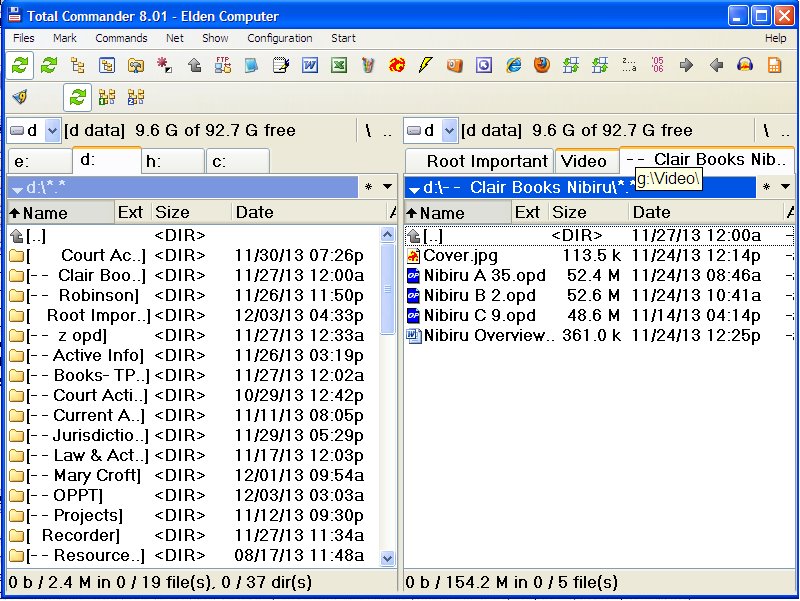Image resolution: width=800 pixels, height=601 pixels.
Task: Click the '05 '06 date sort icon
Action: click(658, 65)
